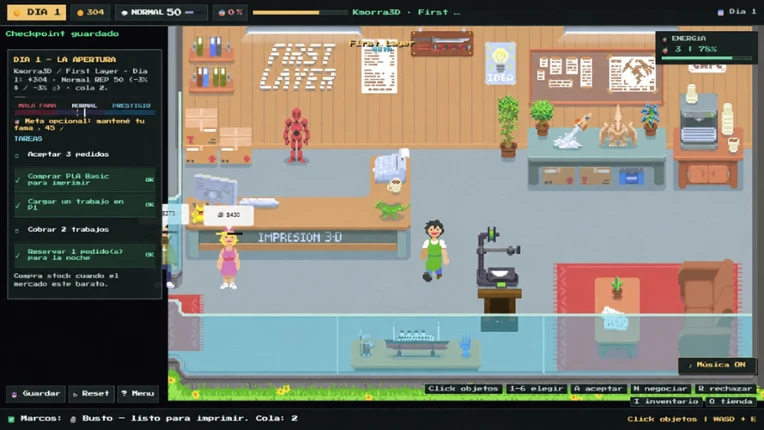The height and width of the screenshot is (430, 764).
Task: Select the green lizard model on the counter
Action: point(392,209)
